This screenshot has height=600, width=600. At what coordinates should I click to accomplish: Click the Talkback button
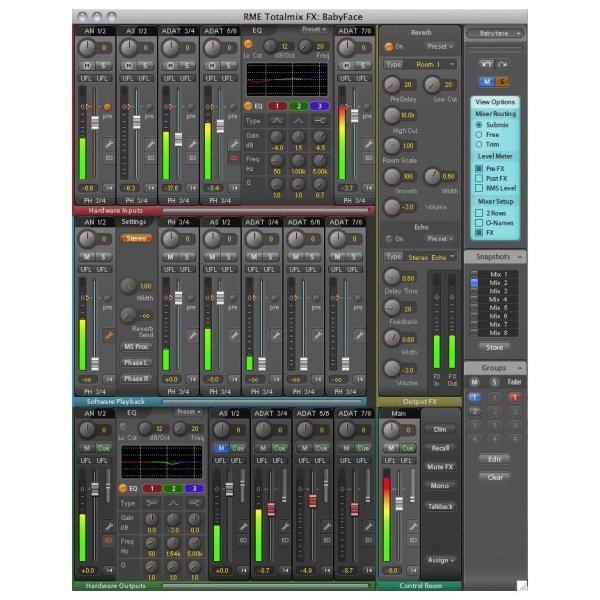(440, 507)
